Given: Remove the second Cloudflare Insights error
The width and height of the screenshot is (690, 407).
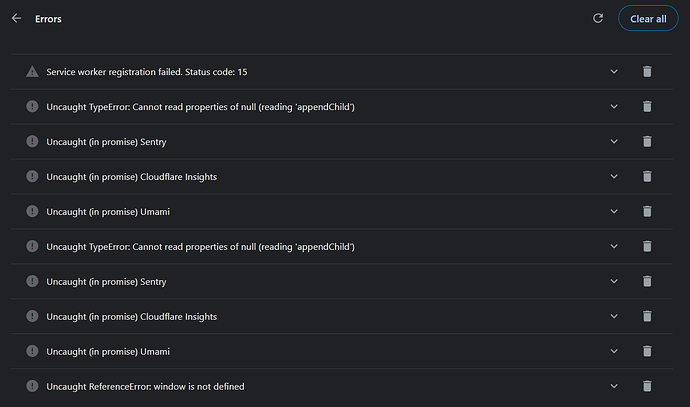Looking at the screenshot, I should (x=647, y=316).
